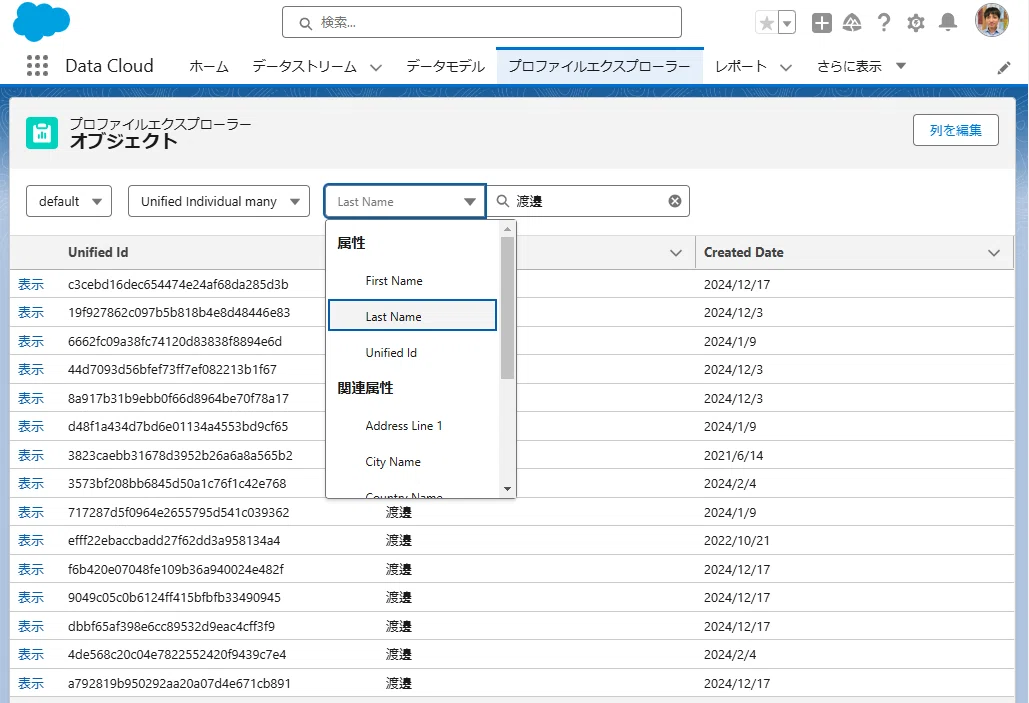Open the help question mark icon
Image resolution: width=1029 pixels, height=703 pixels.
(884, 23)
